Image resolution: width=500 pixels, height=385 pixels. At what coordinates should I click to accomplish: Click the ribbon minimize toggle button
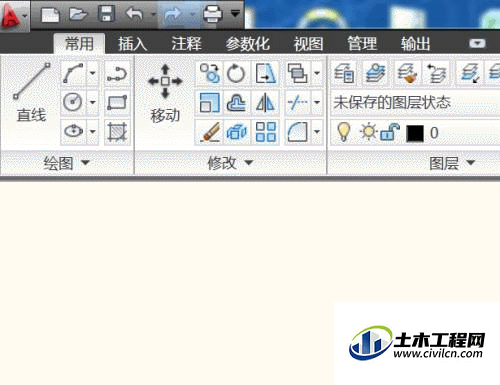477,43
